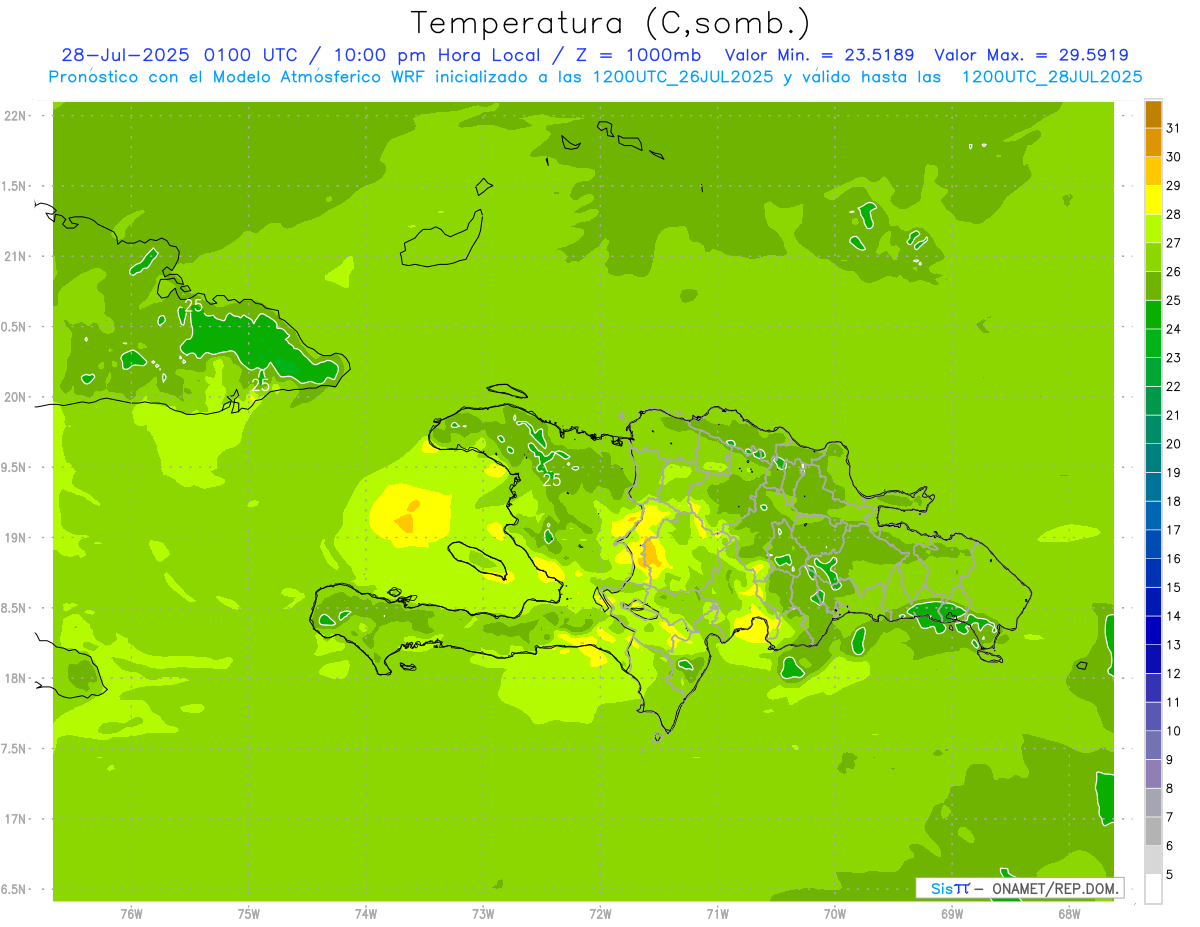Select the "Valor Min. = 23.5189" readout
Image resolution: width=1200 pixels, height=927 pixels.
coord(819,55)
